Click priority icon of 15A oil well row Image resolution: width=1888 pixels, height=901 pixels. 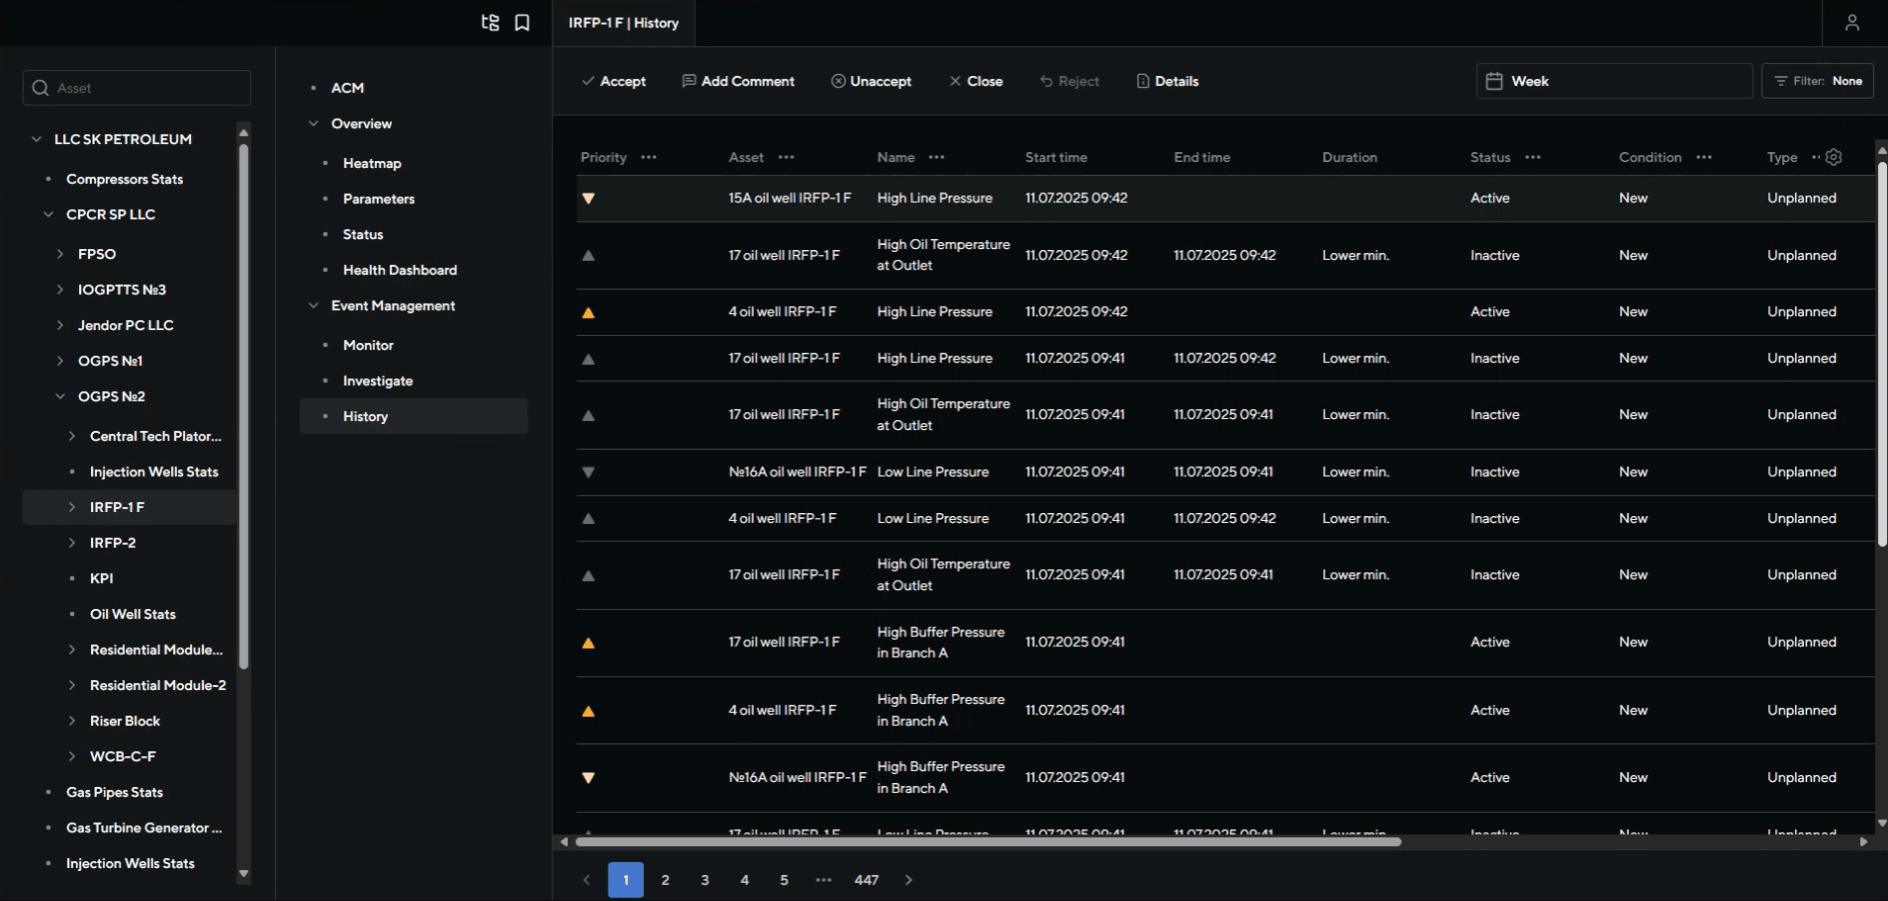point(588,198)
